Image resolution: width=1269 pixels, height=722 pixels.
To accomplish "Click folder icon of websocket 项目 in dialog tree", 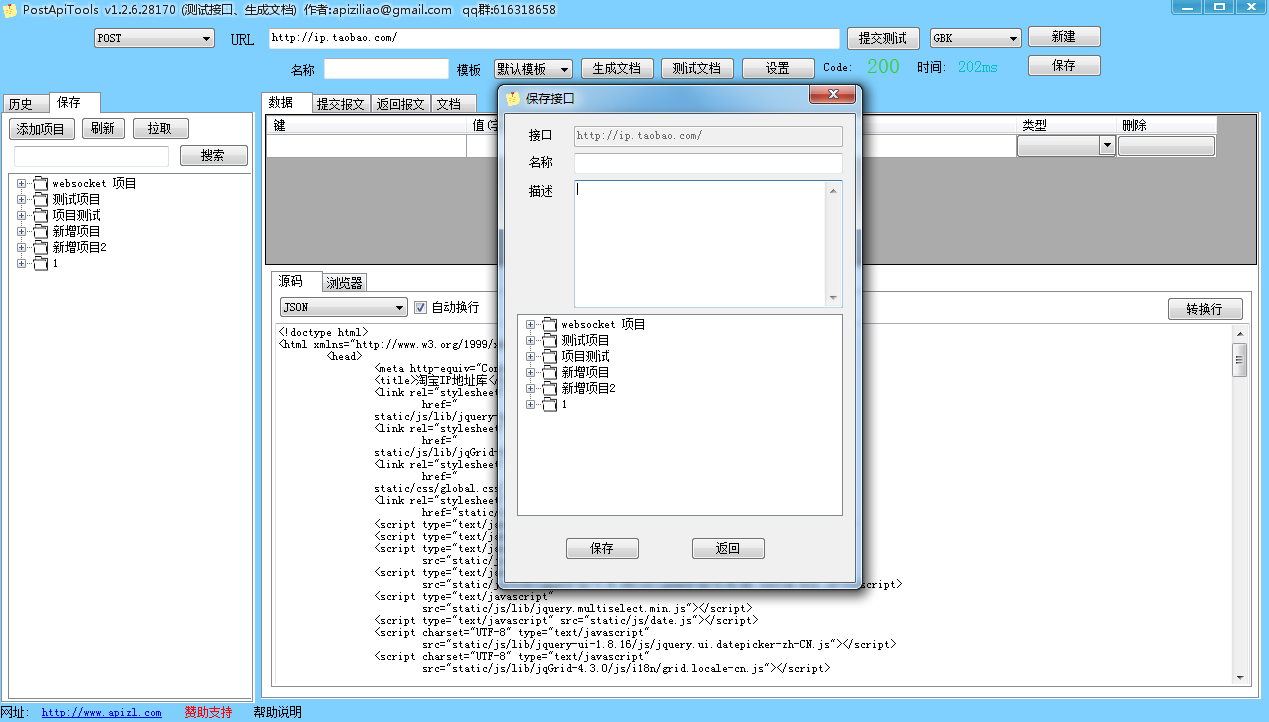I will pyautogui.click(x=549, y=324).
